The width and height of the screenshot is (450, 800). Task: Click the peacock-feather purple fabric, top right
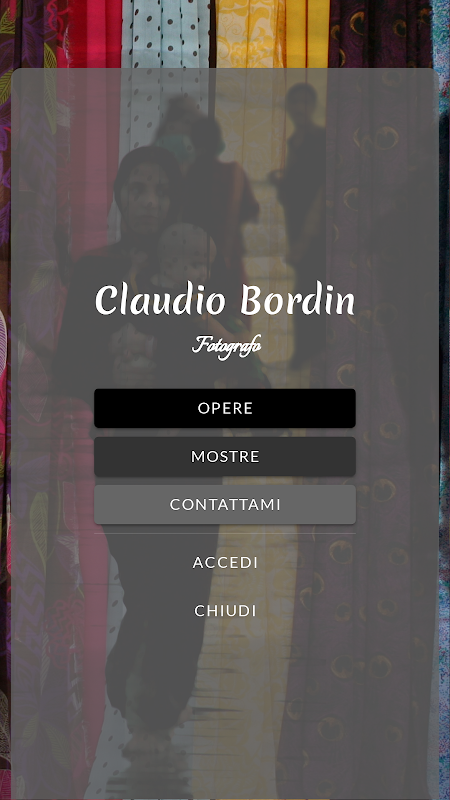pyautogui.click(x=380, y=33)
